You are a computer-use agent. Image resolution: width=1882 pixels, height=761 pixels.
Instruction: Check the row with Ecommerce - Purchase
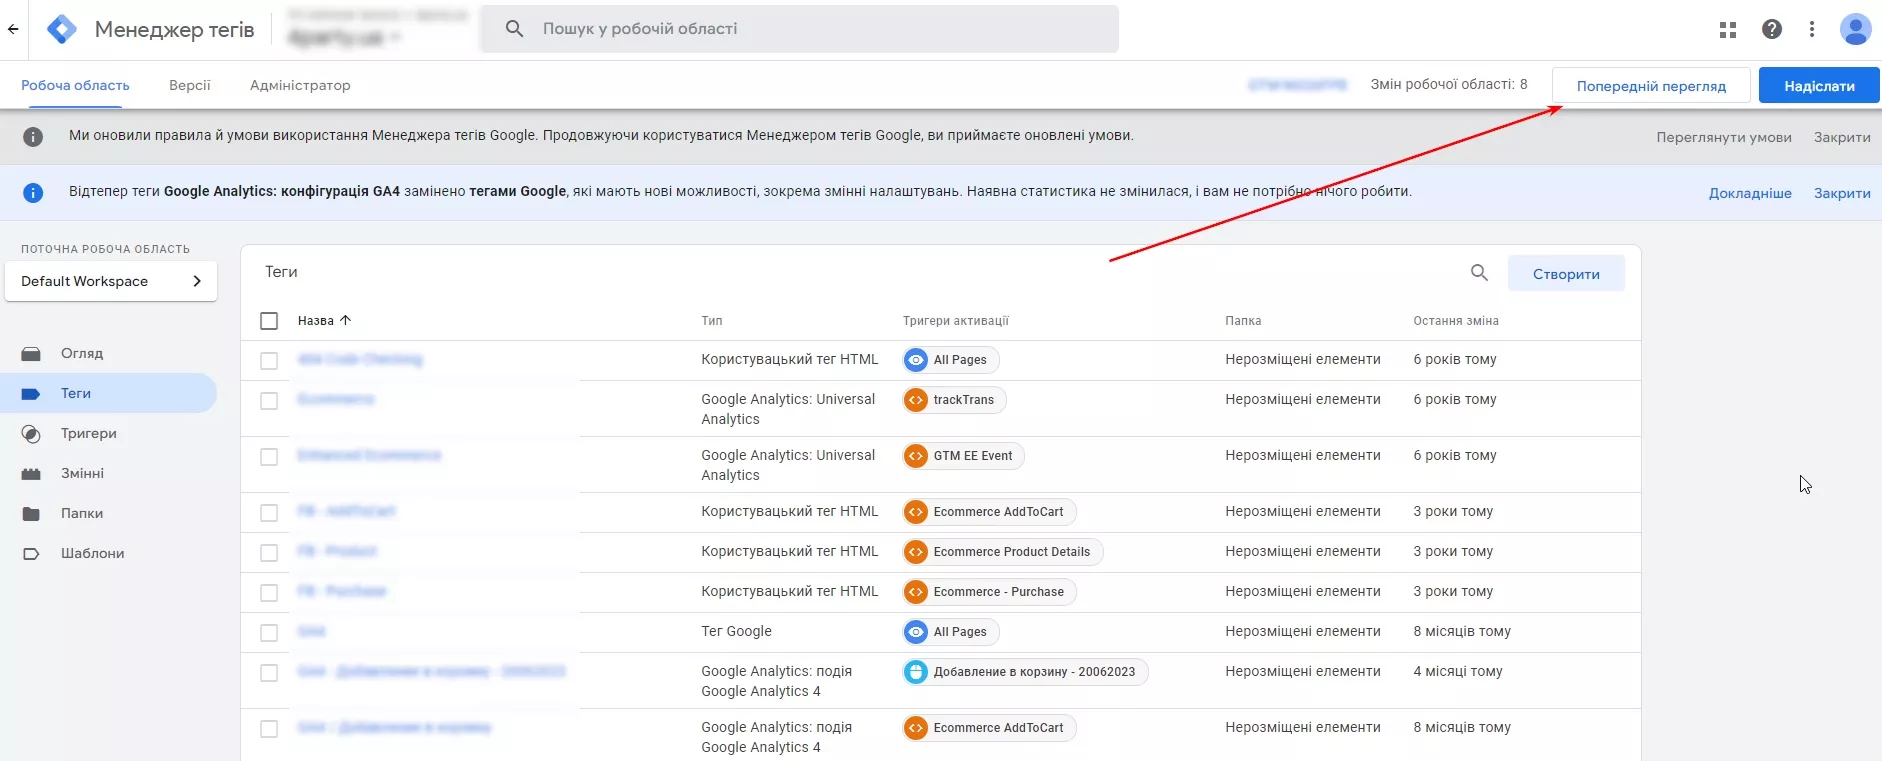[269, 593]
